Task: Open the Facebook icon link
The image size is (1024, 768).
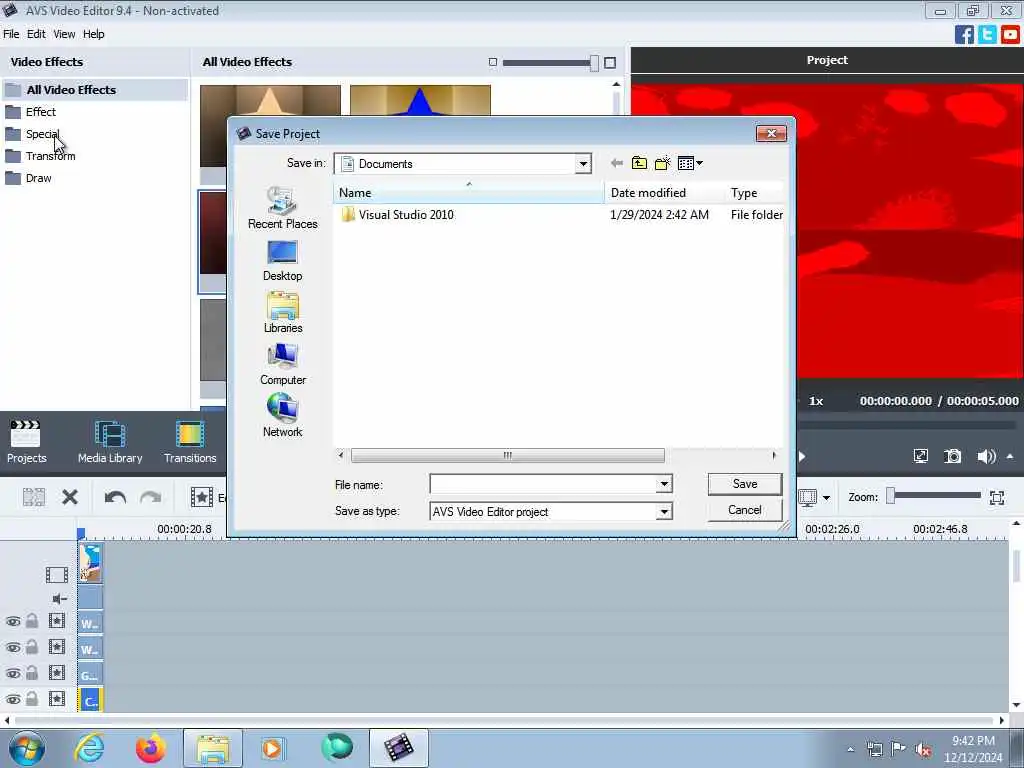Action: [964, 35]
